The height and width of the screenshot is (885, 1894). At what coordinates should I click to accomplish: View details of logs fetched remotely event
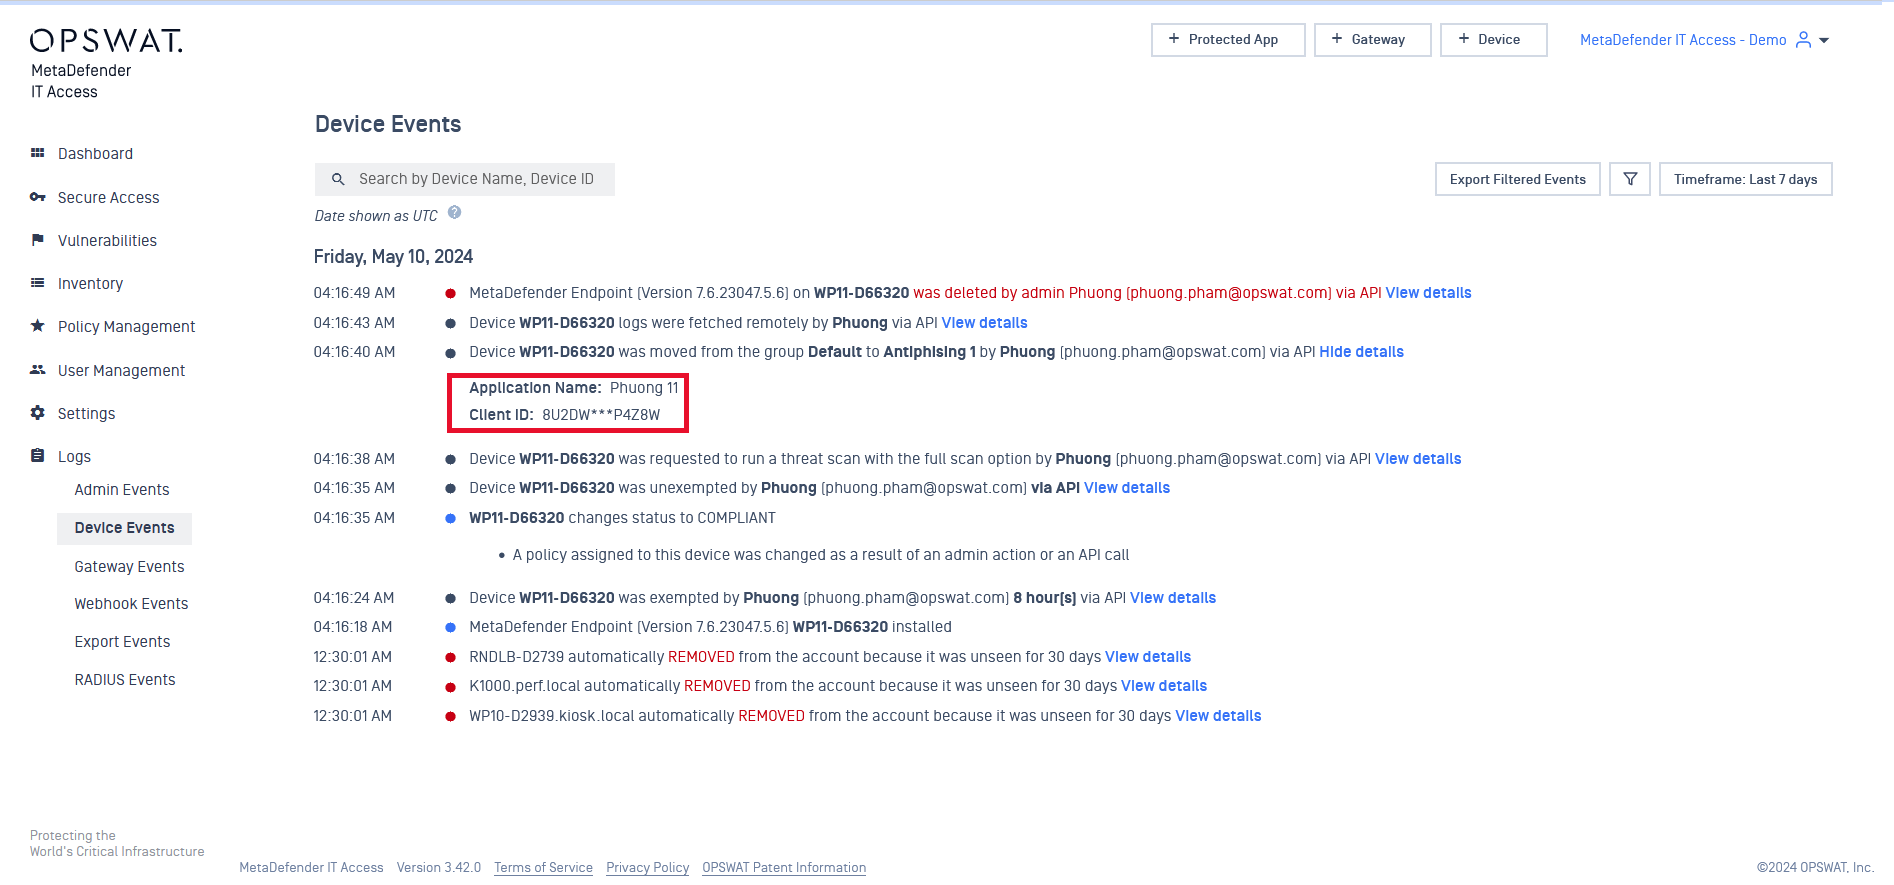coord(984,323)
